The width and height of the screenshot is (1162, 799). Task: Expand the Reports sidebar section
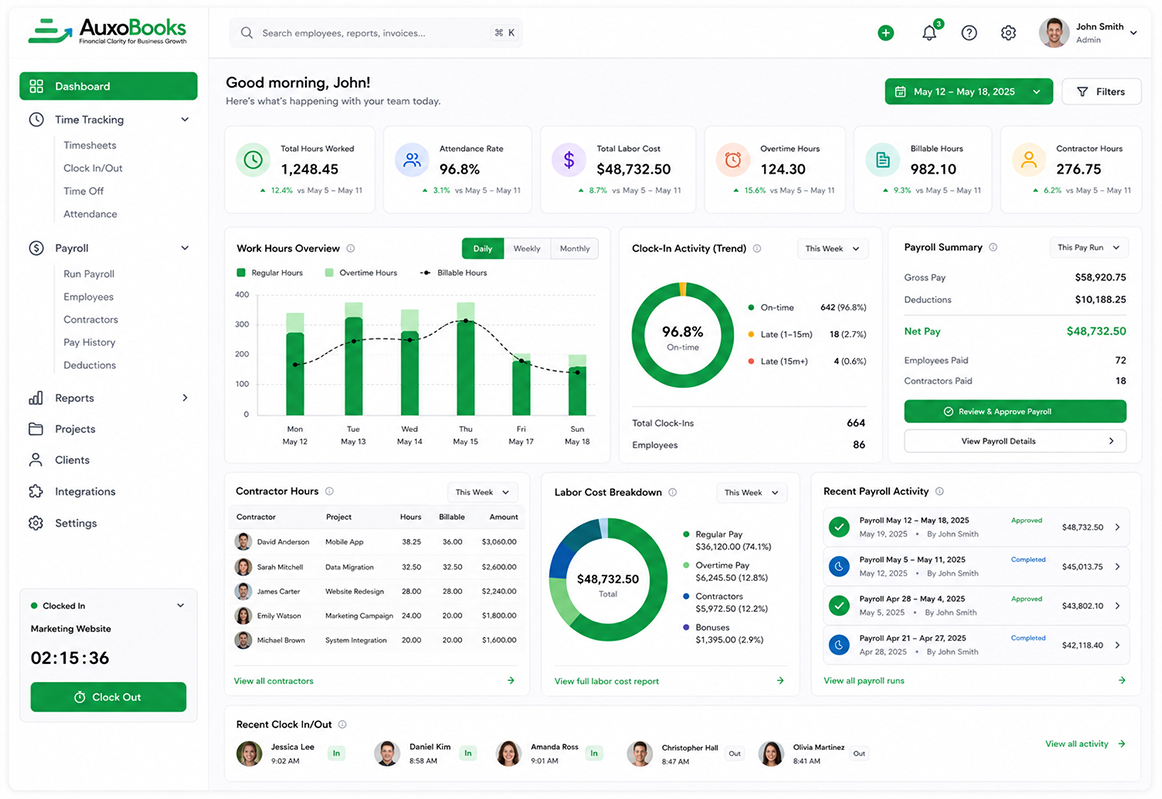tap(185, 398)
